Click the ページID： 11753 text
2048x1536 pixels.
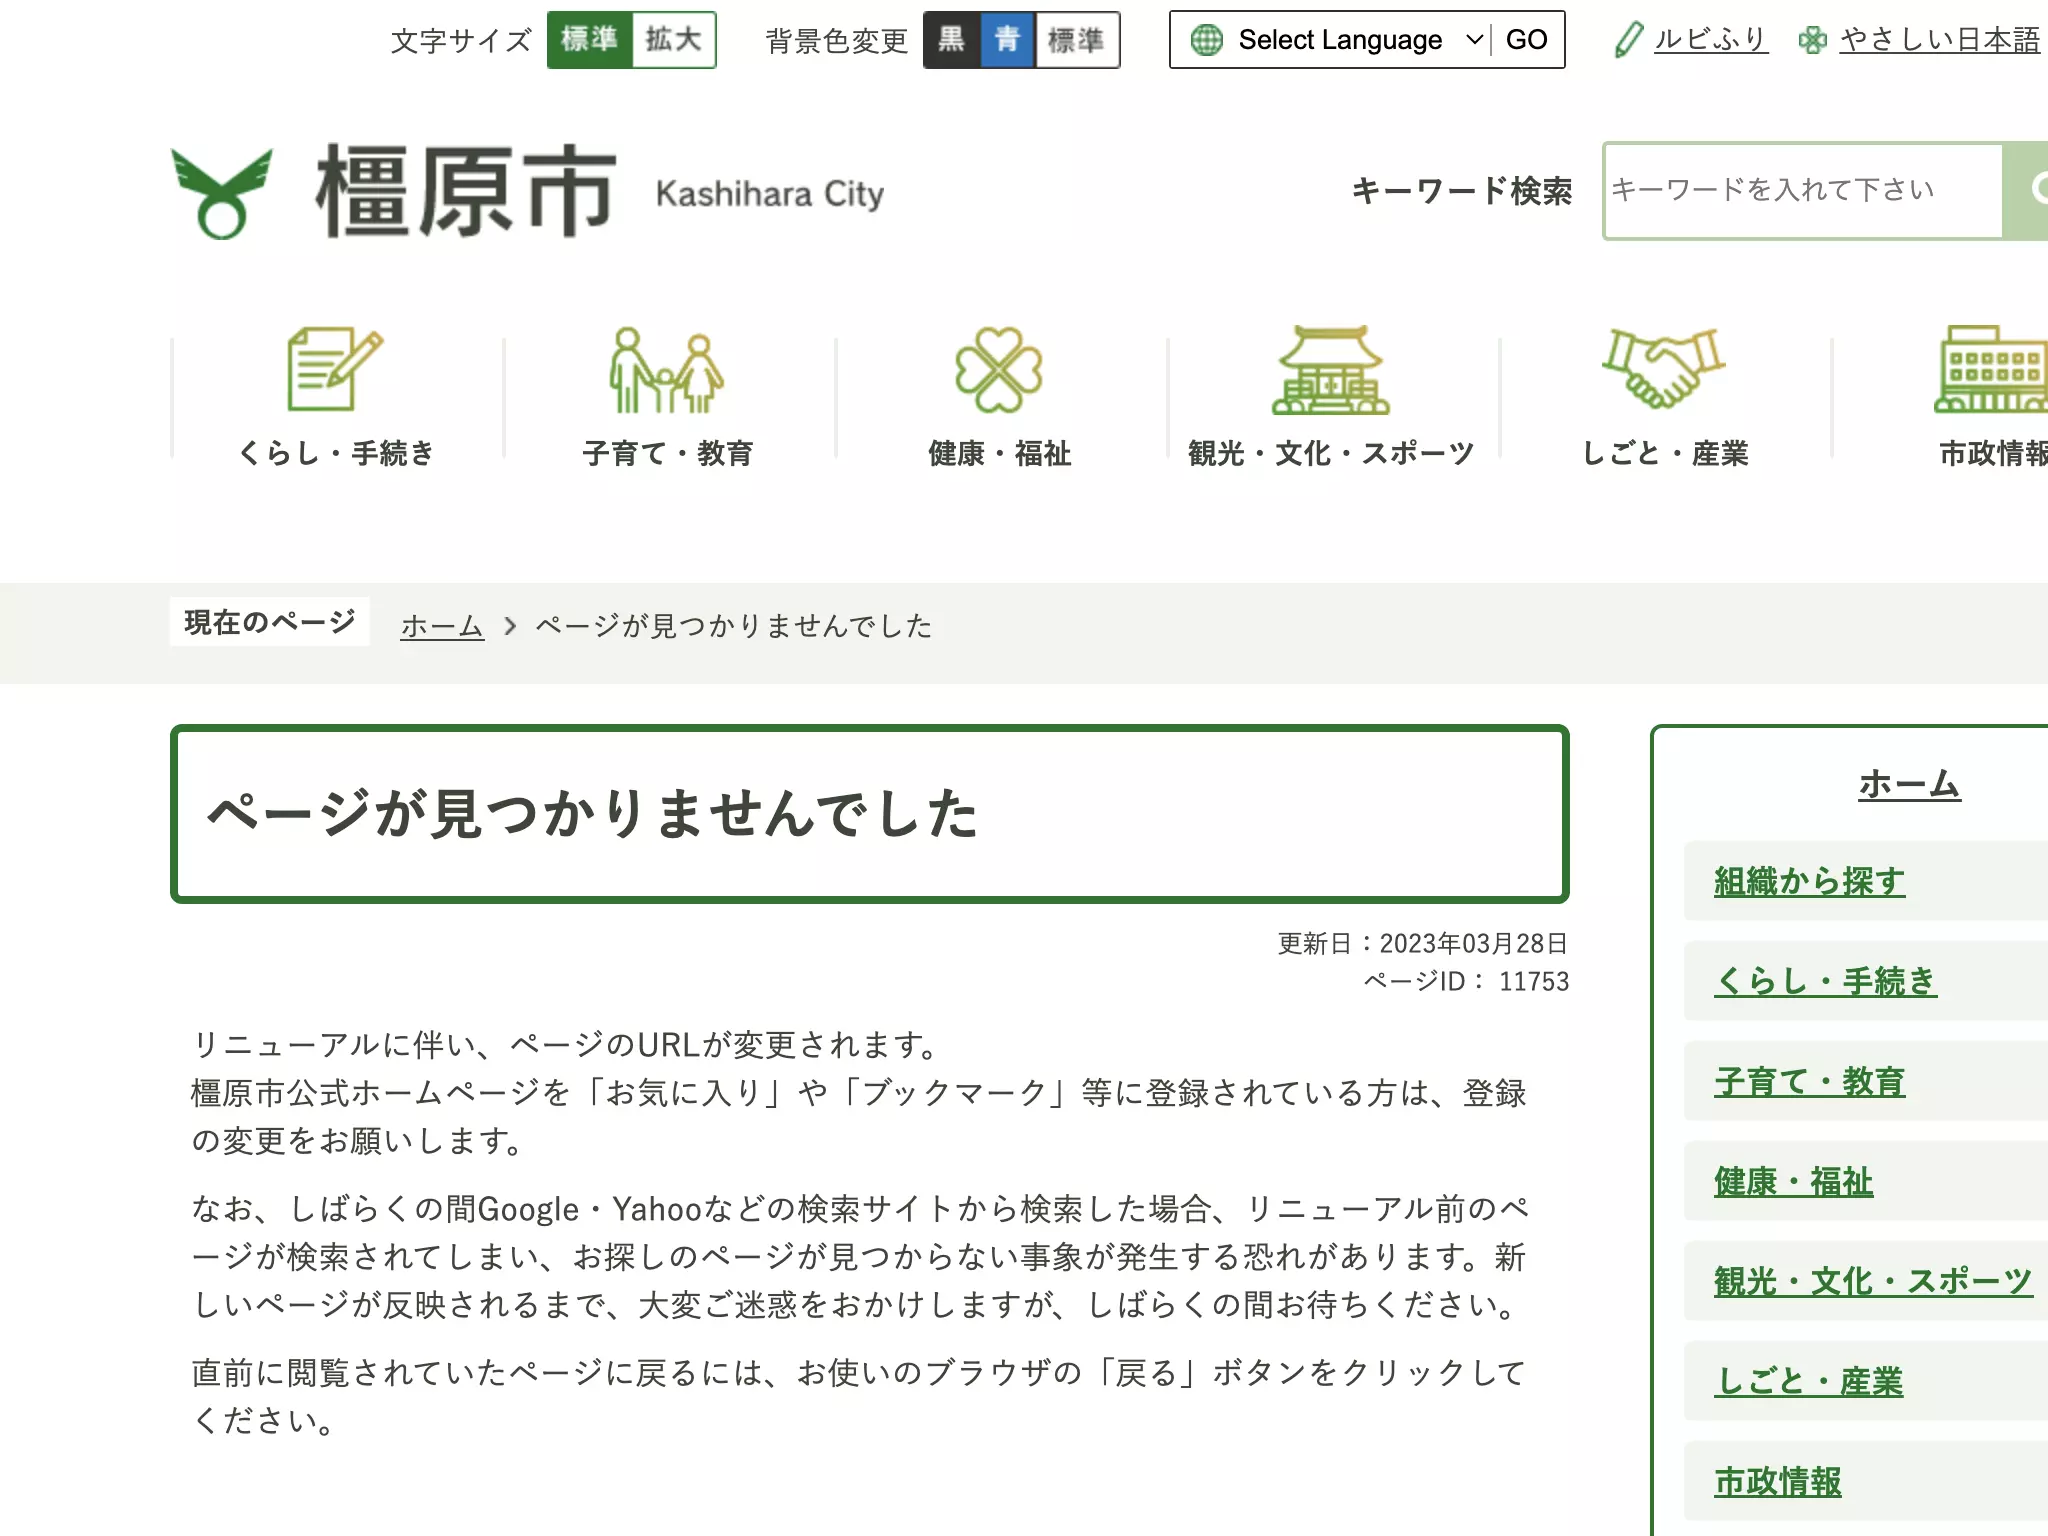tap(1466, 981)
